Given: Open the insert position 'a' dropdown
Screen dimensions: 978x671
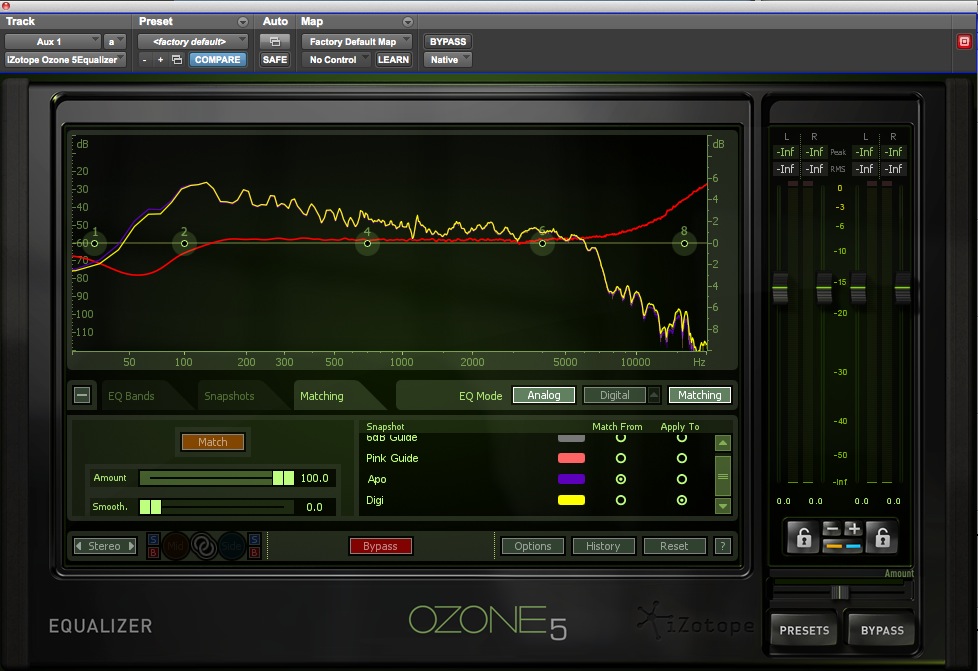Looking at the screenshot, I should pos(114,42).
